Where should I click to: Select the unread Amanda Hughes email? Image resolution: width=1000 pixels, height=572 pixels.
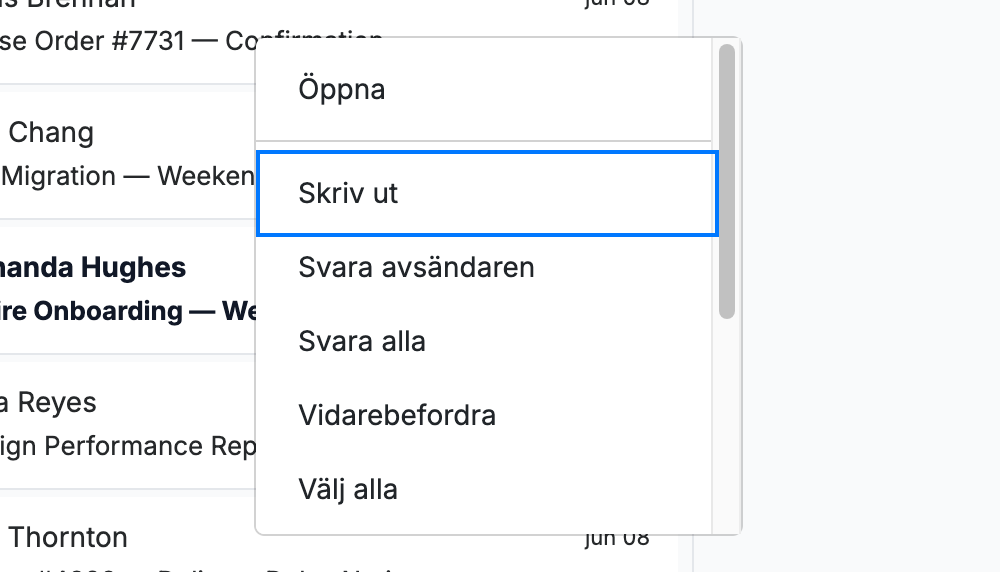pos(92,268)
